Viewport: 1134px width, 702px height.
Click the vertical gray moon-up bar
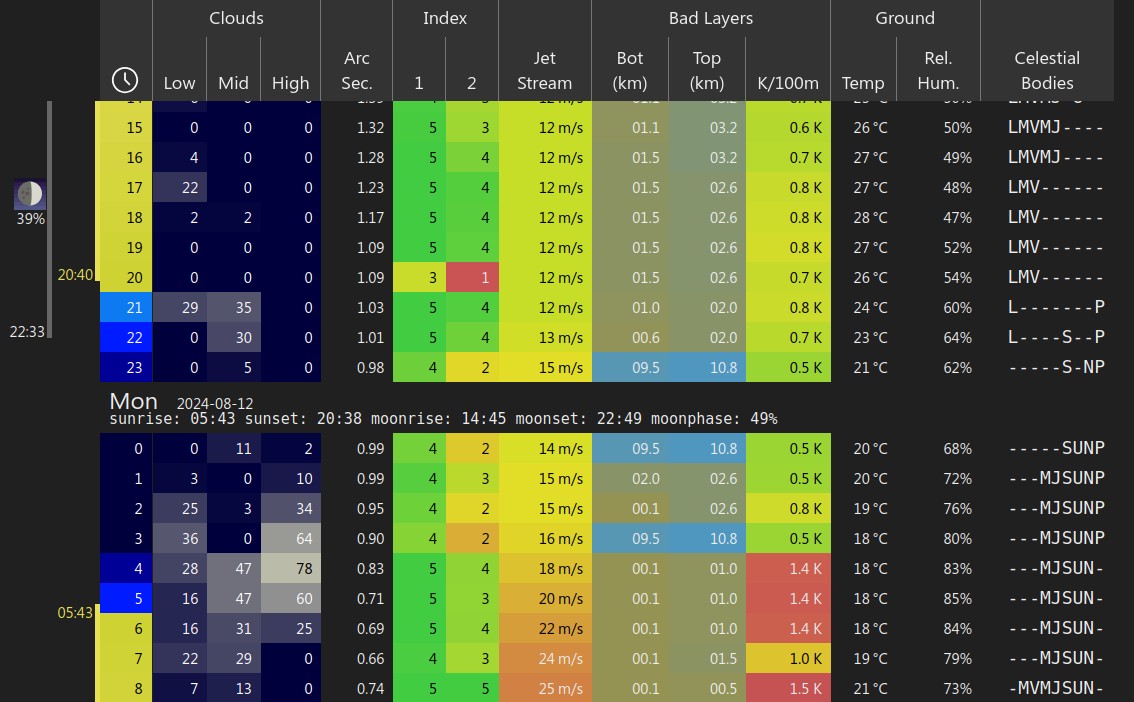(49, 220)
